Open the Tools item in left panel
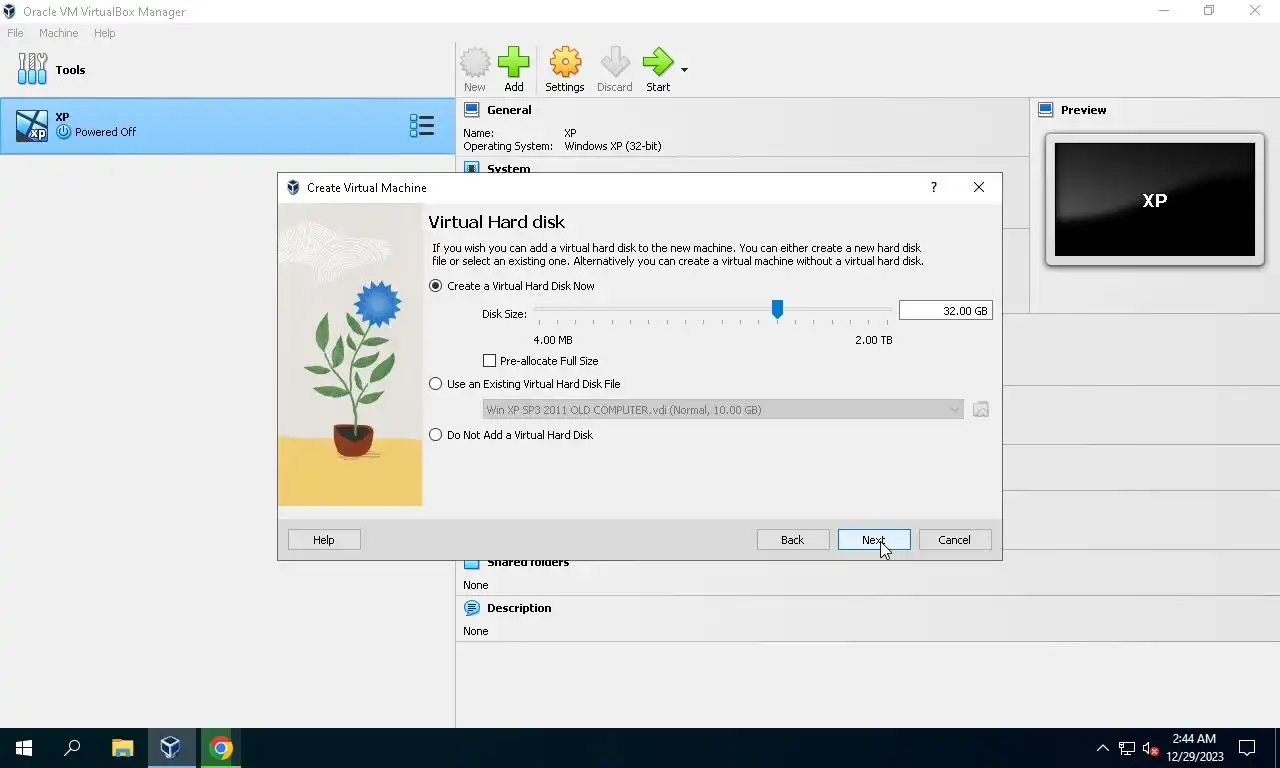 pyautogui.click(x=227, y=70)
